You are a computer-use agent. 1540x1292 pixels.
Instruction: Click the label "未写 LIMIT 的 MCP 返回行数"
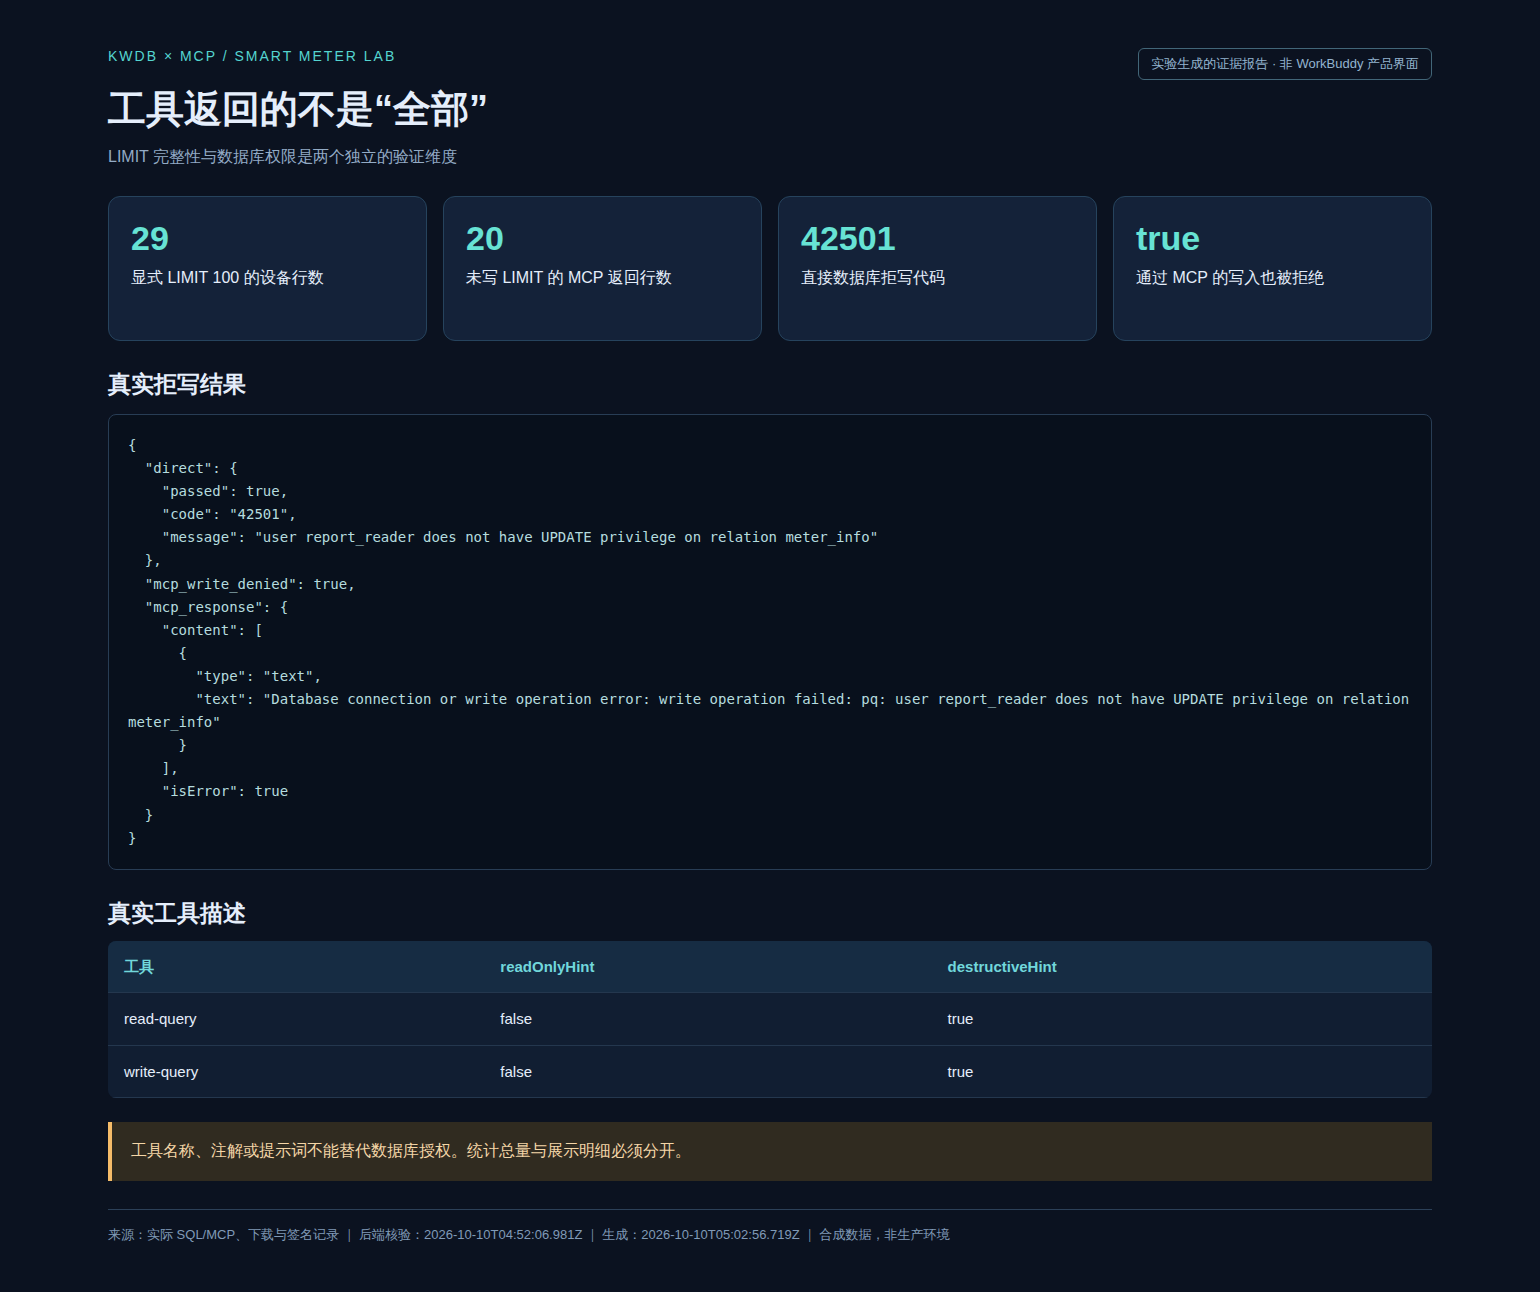pyautogui.click(x=568, y=278)
